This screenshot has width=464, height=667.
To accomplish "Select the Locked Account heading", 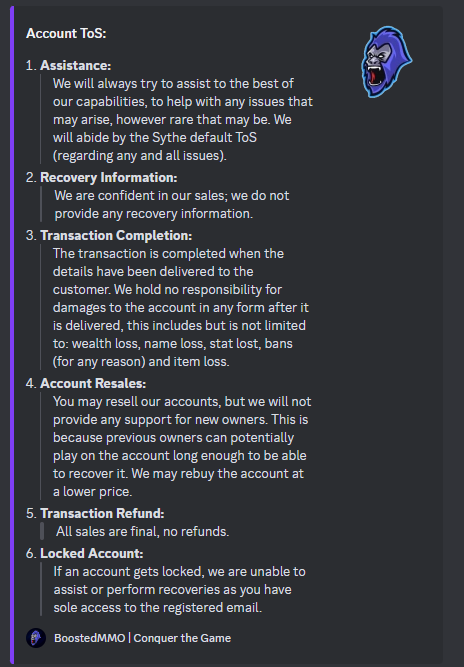I will click(91, 553).
